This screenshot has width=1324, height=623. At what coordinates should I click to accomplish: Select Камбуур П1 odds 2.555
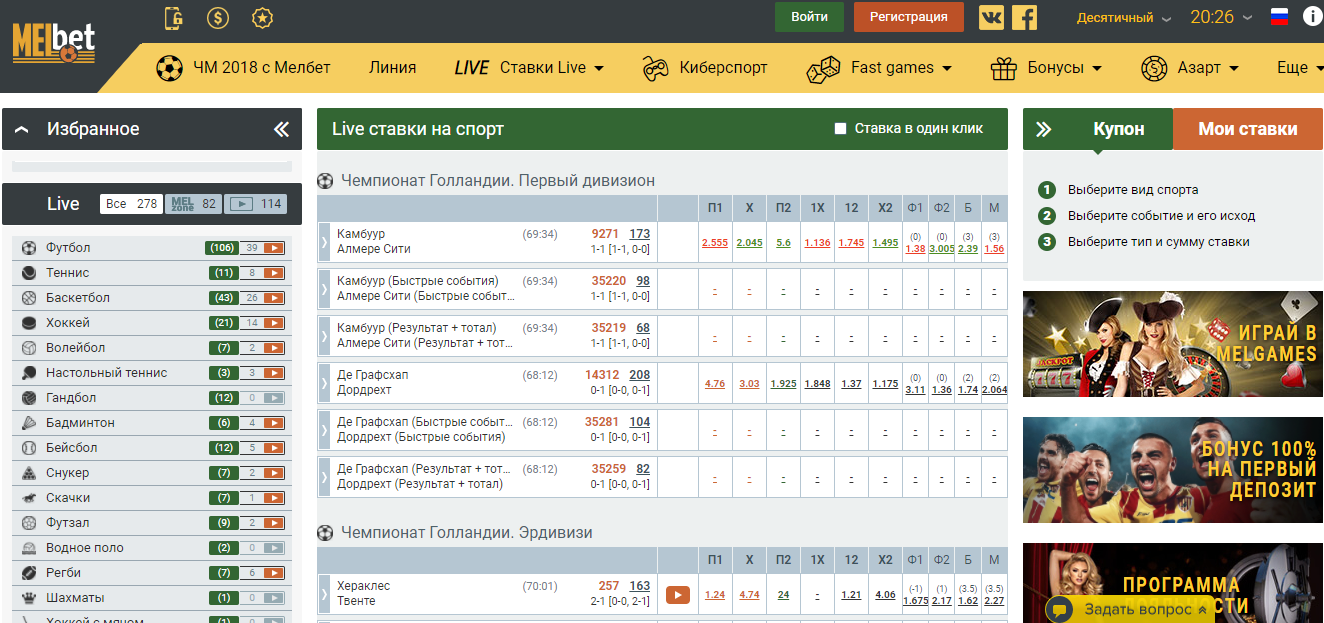(715, 242)
